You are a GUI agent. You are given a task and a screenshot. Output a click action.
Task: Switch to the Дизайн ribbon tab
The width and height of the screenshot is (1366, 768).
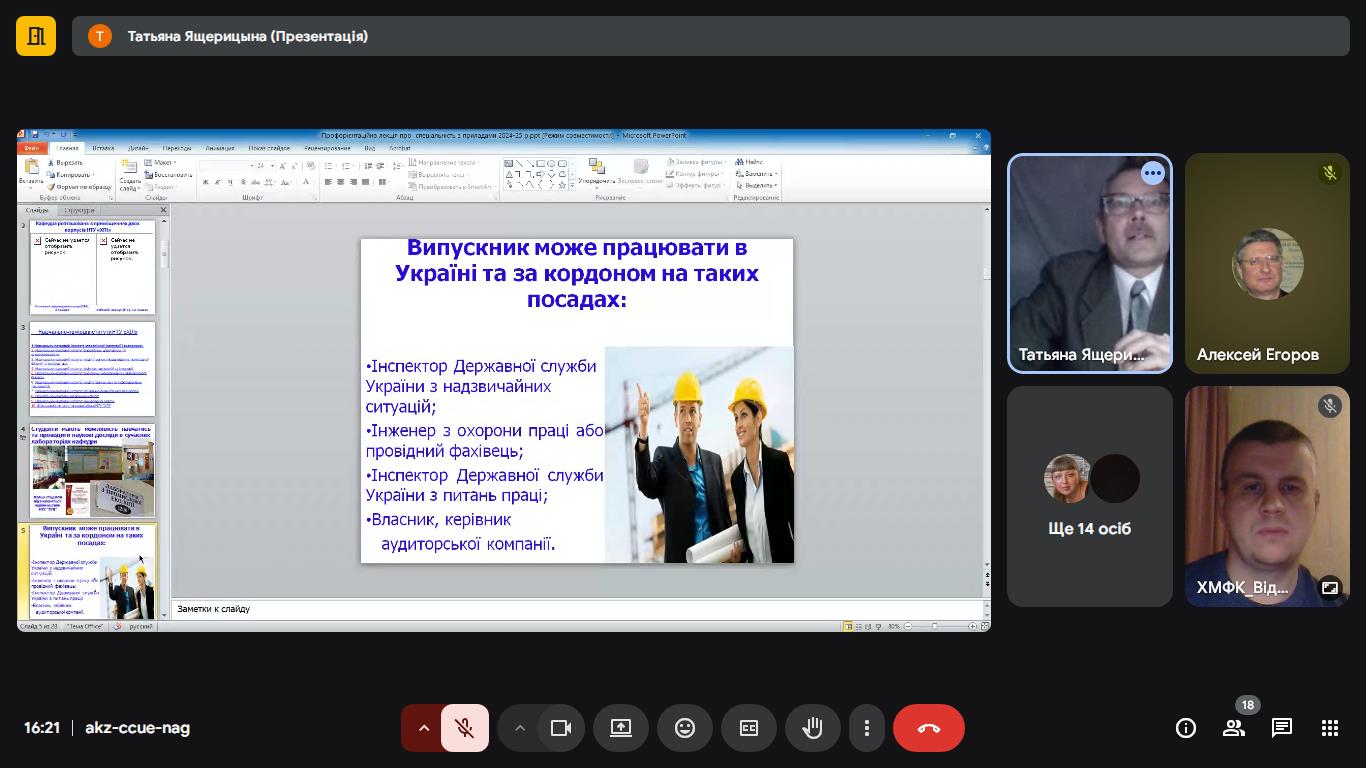(x=138, y=148)
